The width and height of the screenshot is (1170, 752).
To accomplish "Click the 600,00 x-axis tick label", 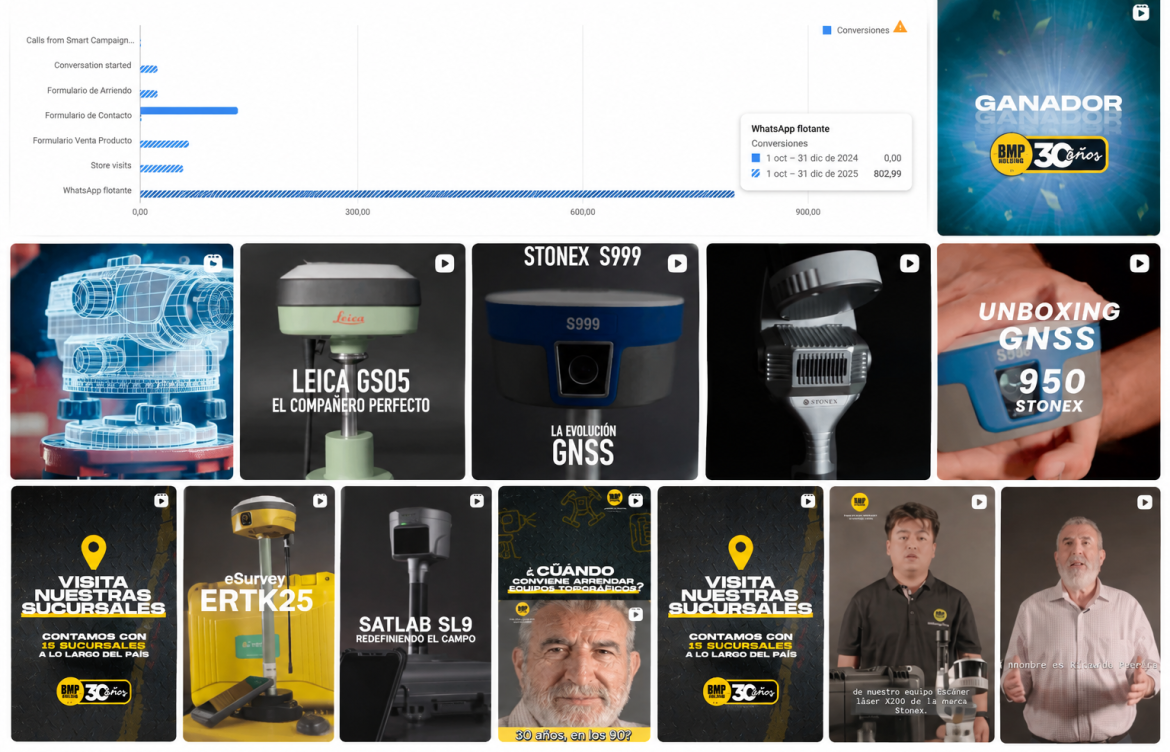I will 583,213.
